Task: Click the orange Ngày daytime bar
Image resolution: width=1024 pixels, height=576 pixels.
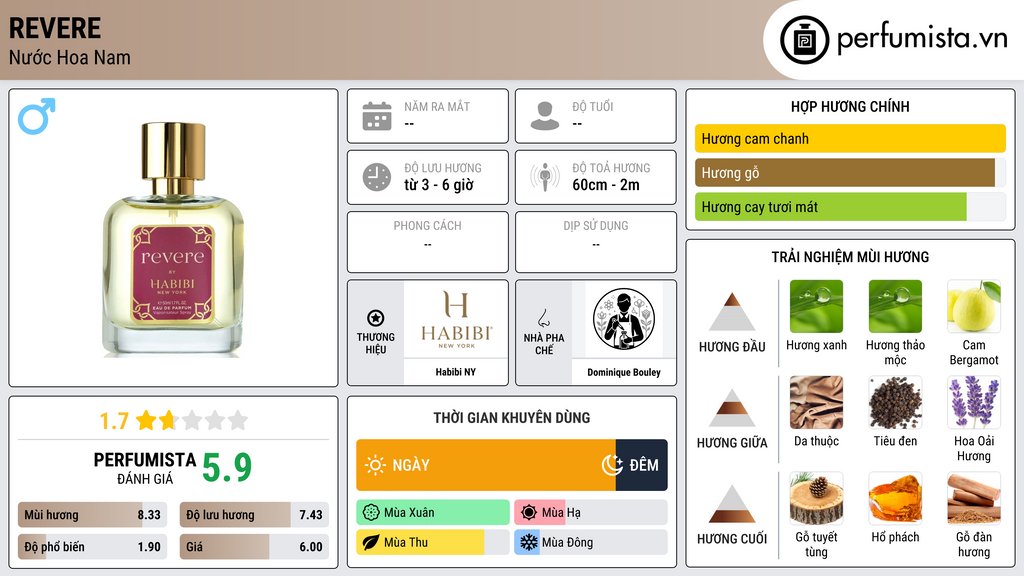Action: (486, 465)
